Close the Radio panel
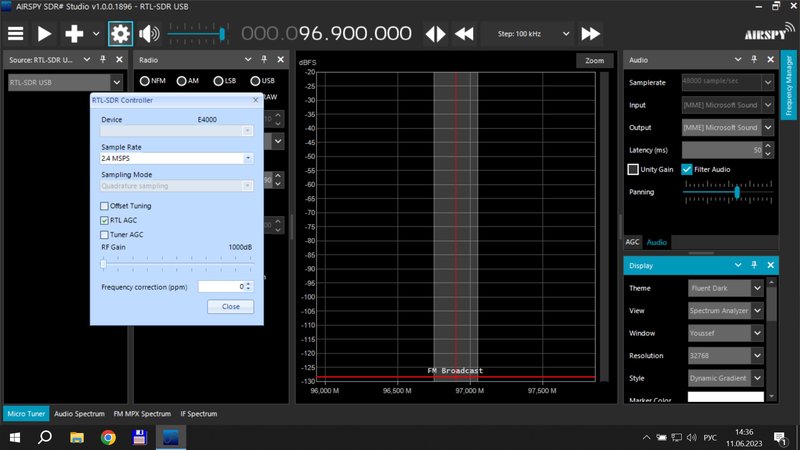 tap(281, 60)
